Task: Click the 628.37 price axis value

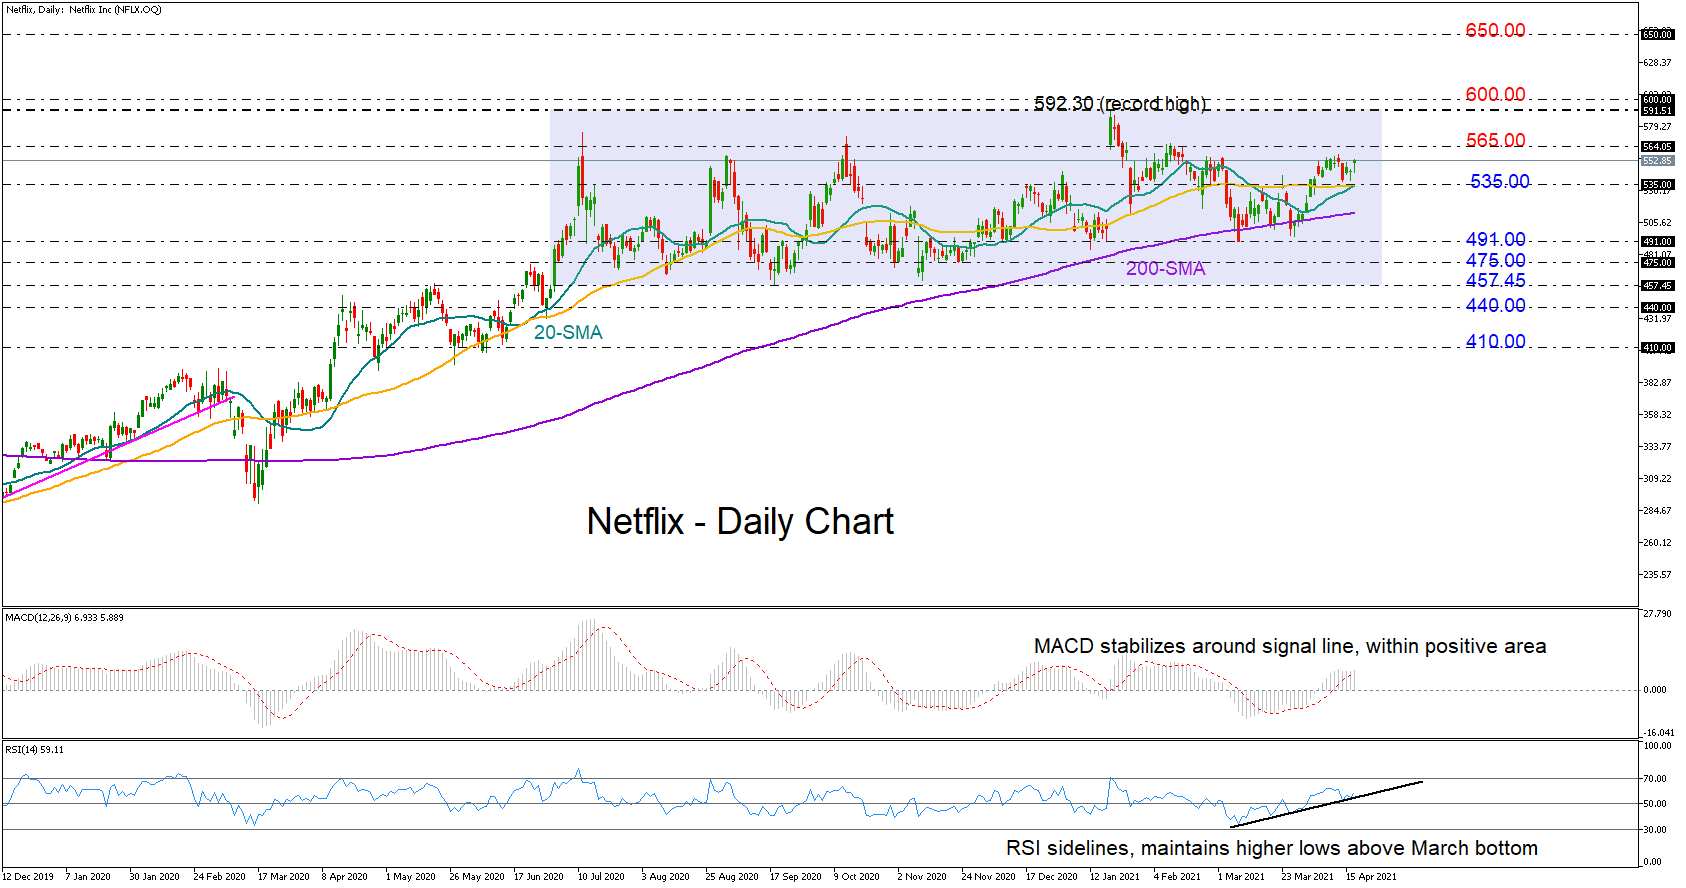Action: point(1657,63)
